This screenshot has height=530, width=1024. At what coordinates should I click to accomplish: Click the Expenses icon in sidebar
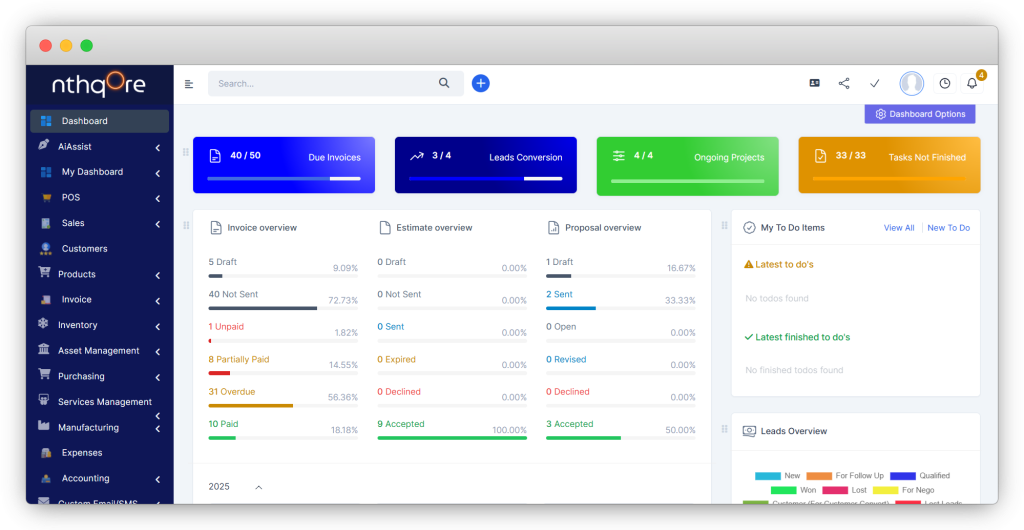(x=46, y=453)
